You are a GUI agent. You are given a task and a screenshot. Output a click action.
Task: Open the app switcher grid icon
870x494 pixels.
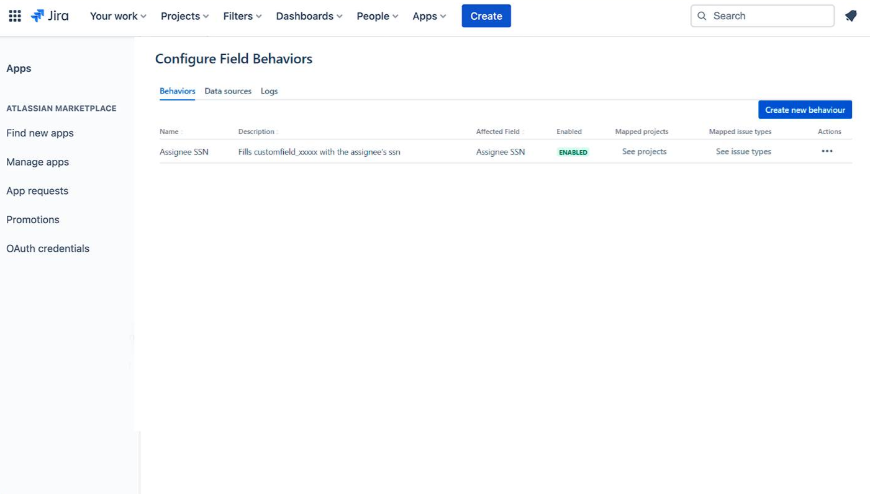(x=15, y=16)
